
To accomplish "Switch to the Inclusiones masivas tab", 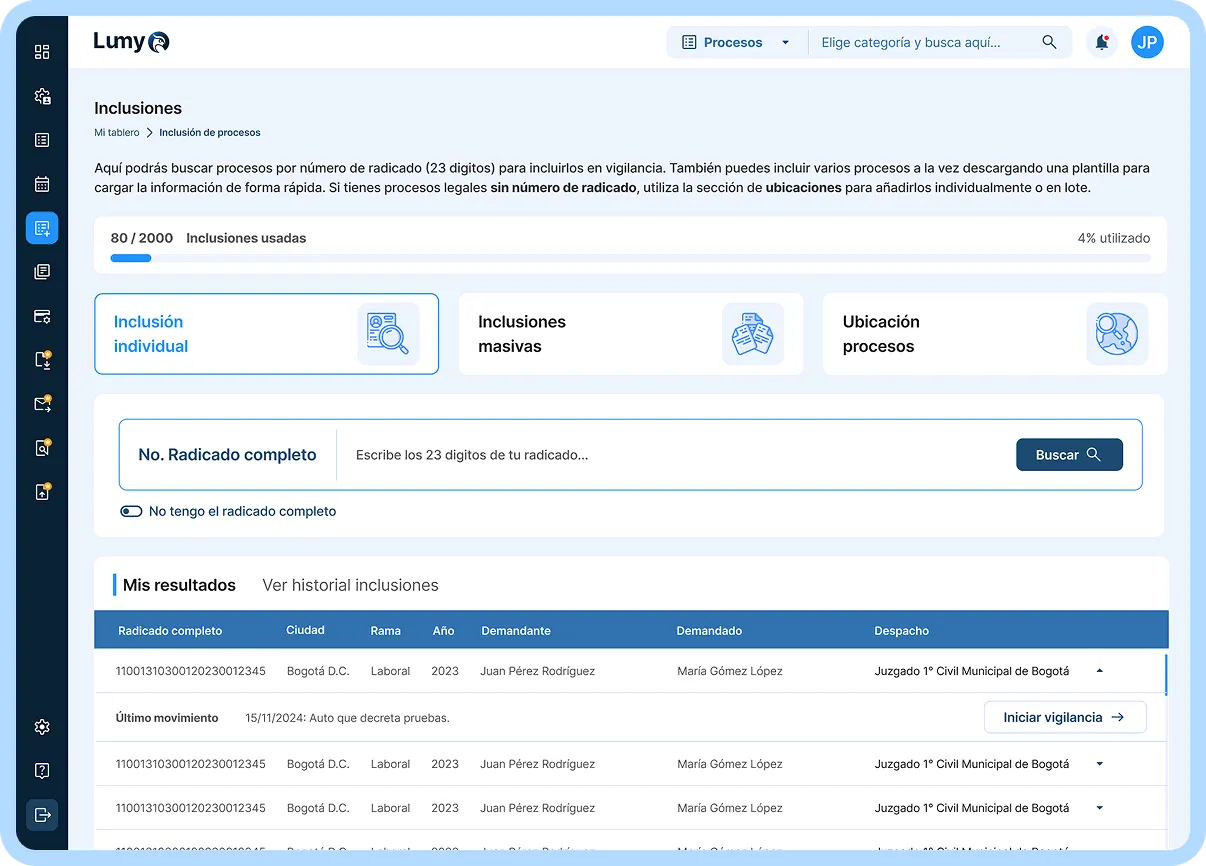I will click(x=630, y=334).
